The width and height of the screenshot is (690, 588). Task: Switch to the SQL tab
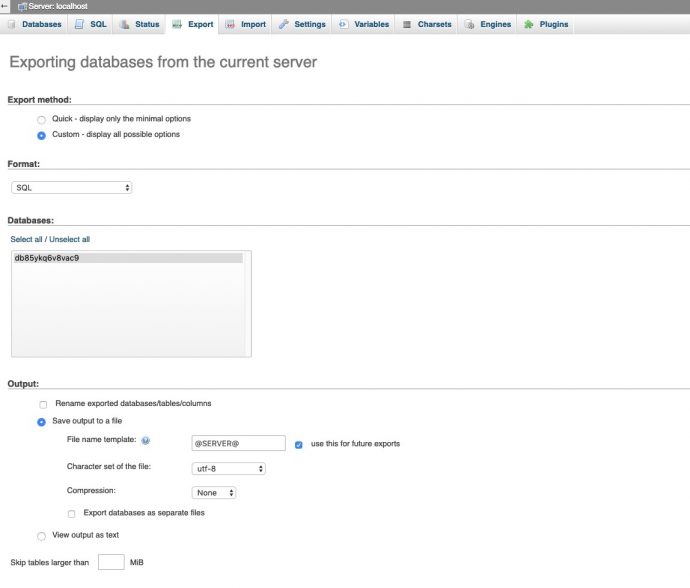91,24
